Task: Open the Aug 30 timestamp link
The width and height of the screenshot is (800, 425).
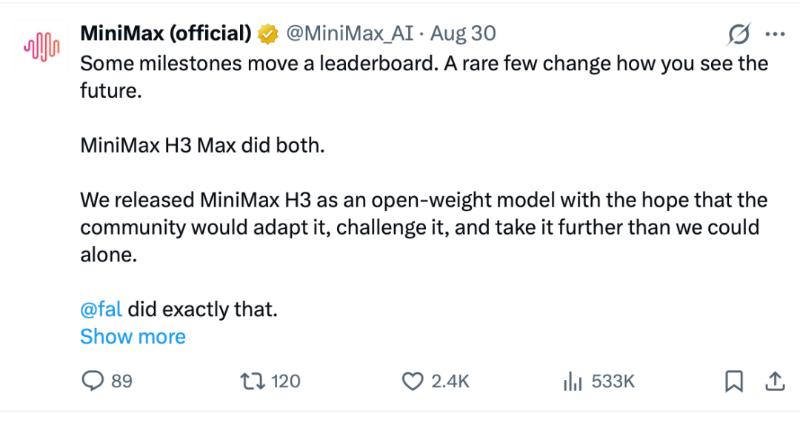Action: (x=463, y=34)
